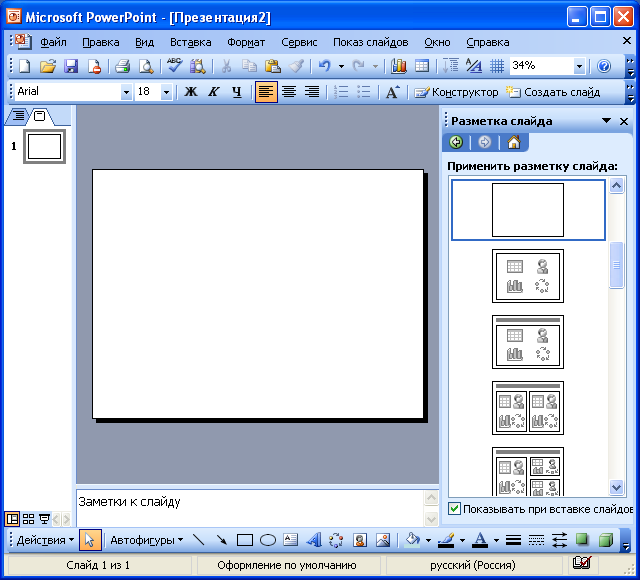
Task: Select the Arrow drawing tool
Action: click(x=222, y=540)
